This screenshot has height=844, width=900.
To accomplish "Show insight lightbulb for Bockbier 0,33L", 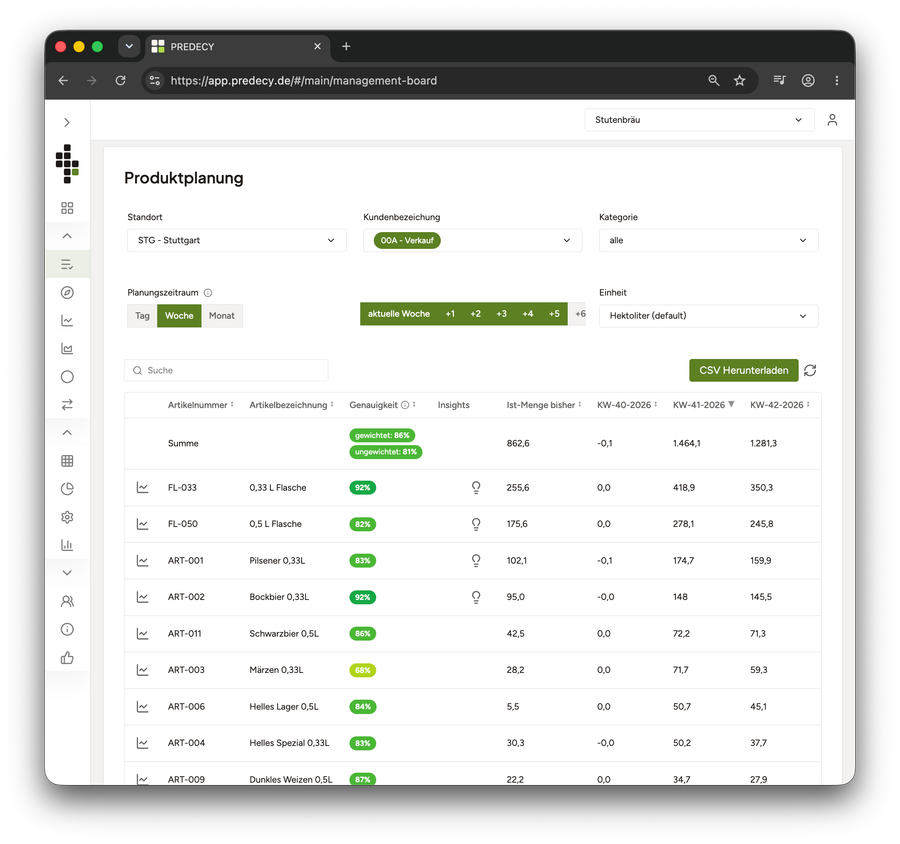I will click(476, 597).
